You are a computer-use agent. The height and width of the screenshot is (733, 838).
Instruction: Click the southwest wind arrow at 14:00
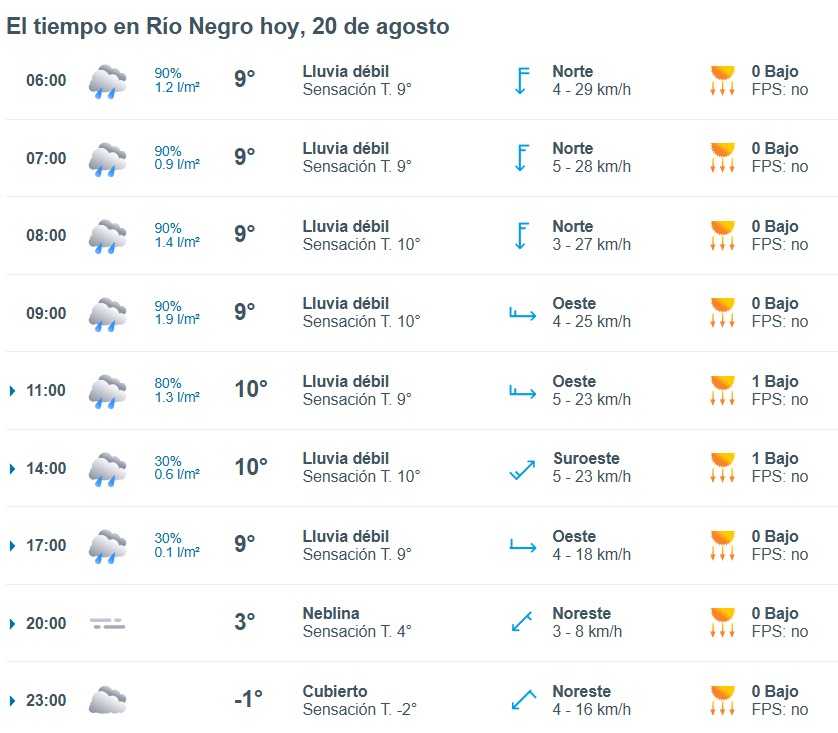point(523,470)
